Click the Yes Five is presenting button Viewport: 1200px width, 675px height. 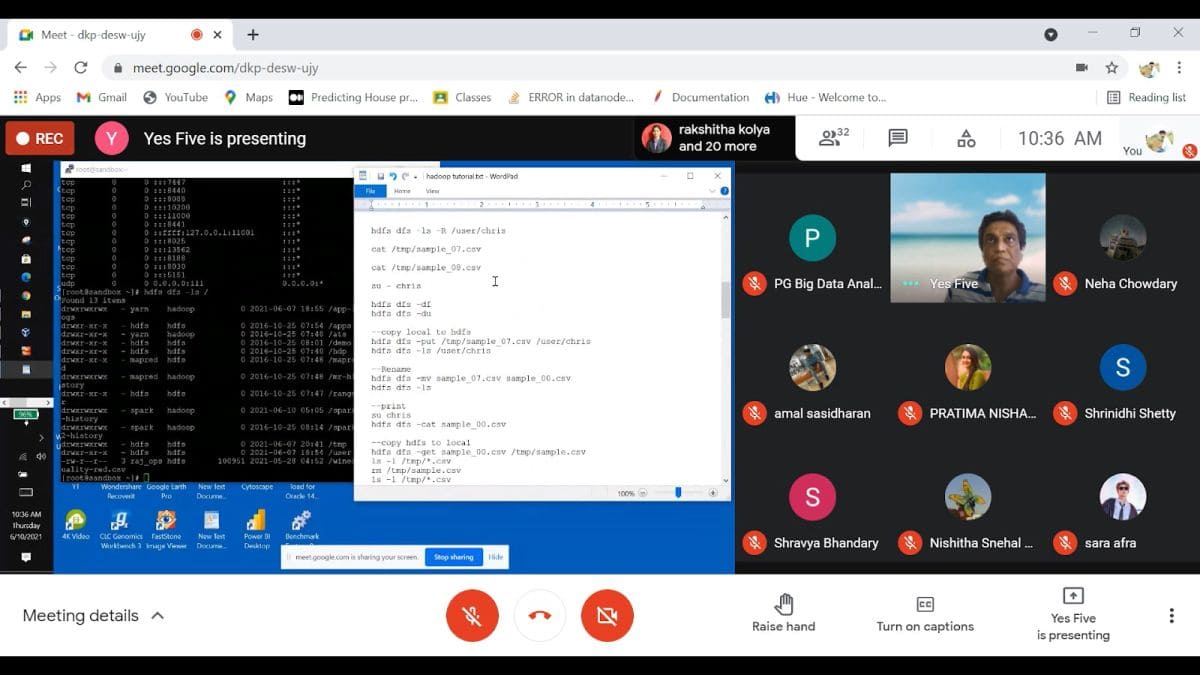pos(1073,613)
